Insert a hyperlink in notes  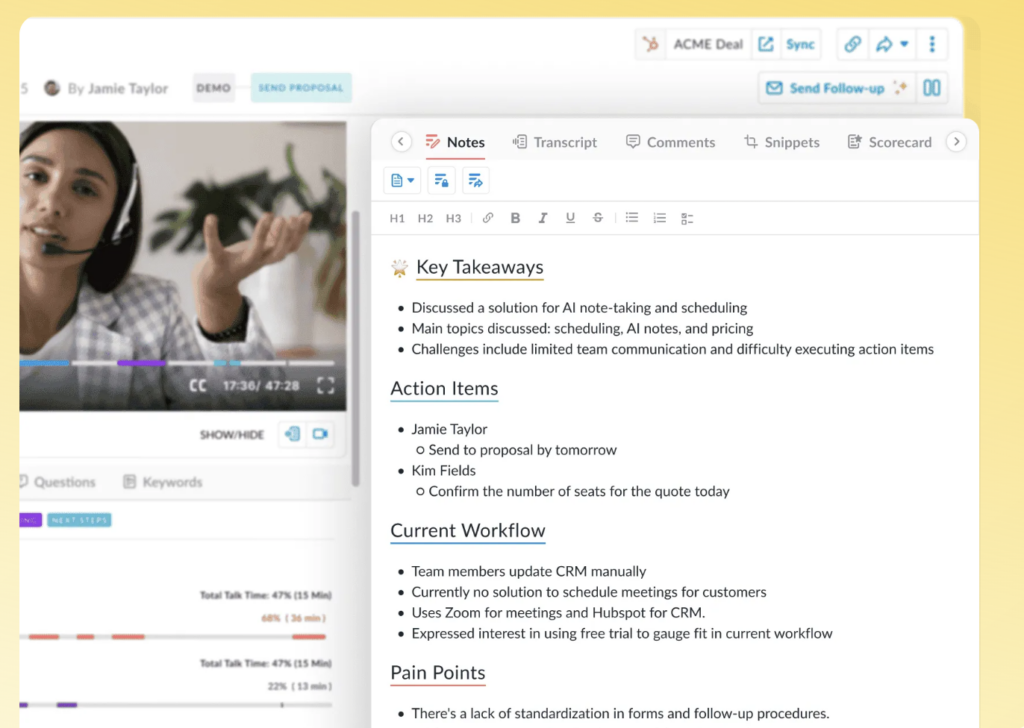(x=488, y=218)
